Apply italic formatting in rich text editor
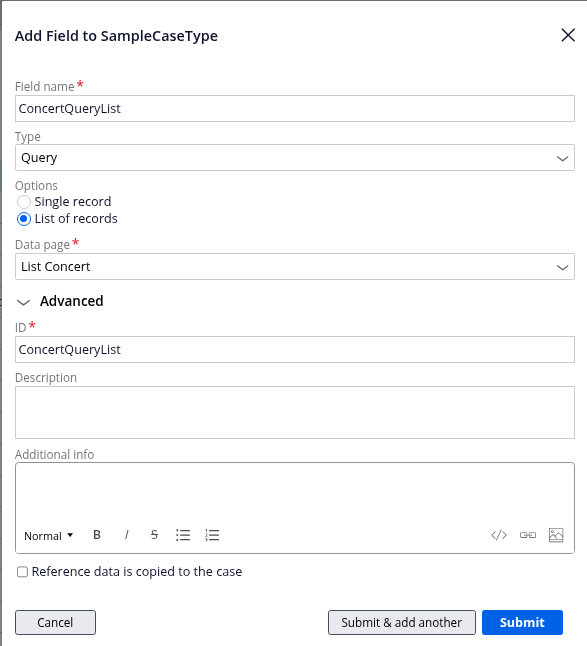 click(x=126, y=535)
